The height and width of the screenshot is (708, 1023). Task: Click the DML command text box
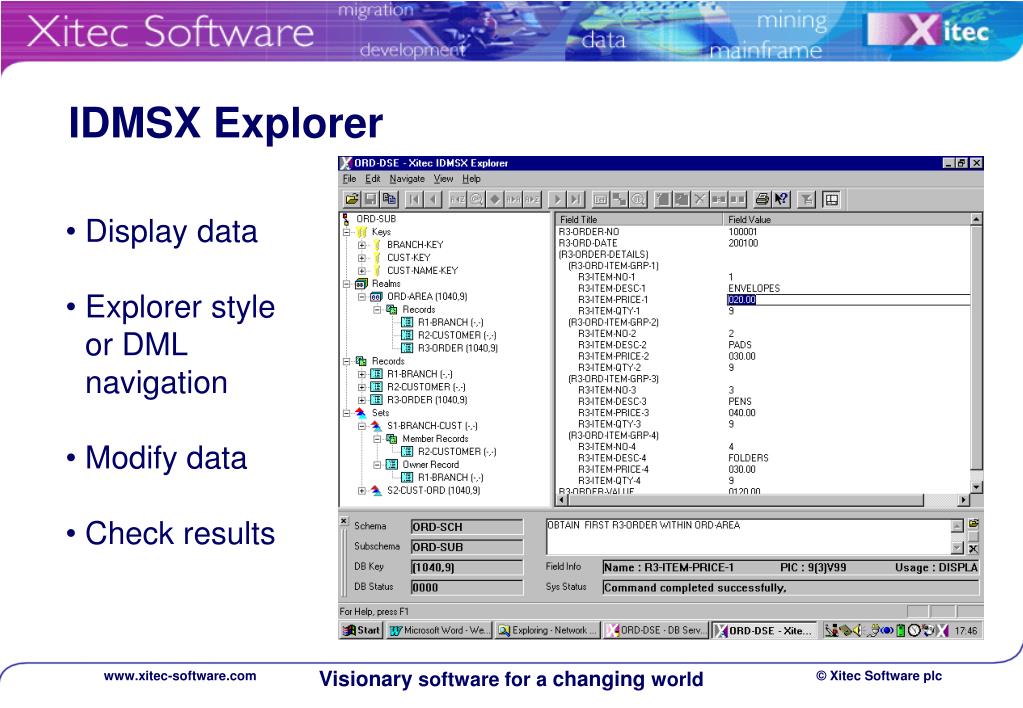(748, 536)
